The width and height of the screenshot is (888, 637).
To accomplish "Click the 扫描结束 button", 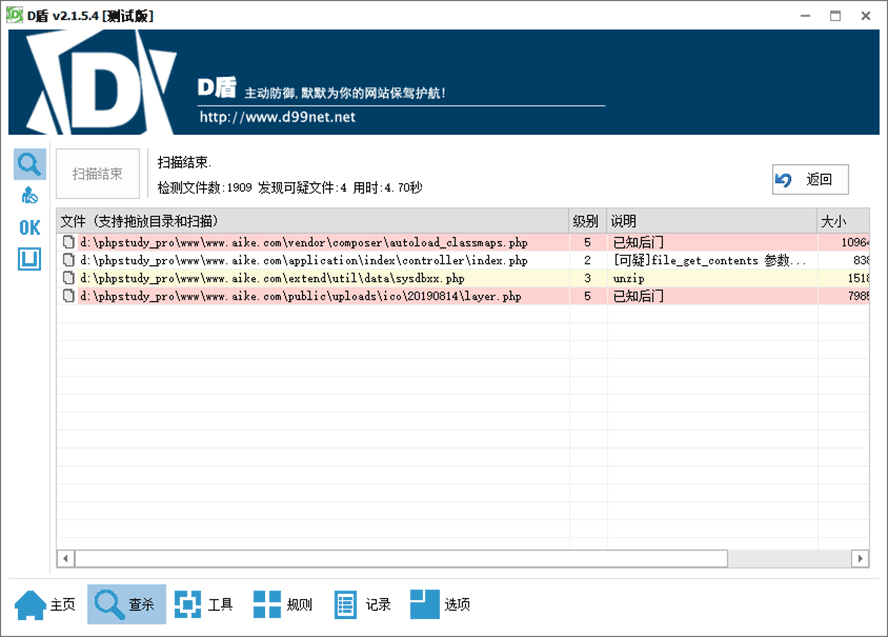I will coord(98,174).
